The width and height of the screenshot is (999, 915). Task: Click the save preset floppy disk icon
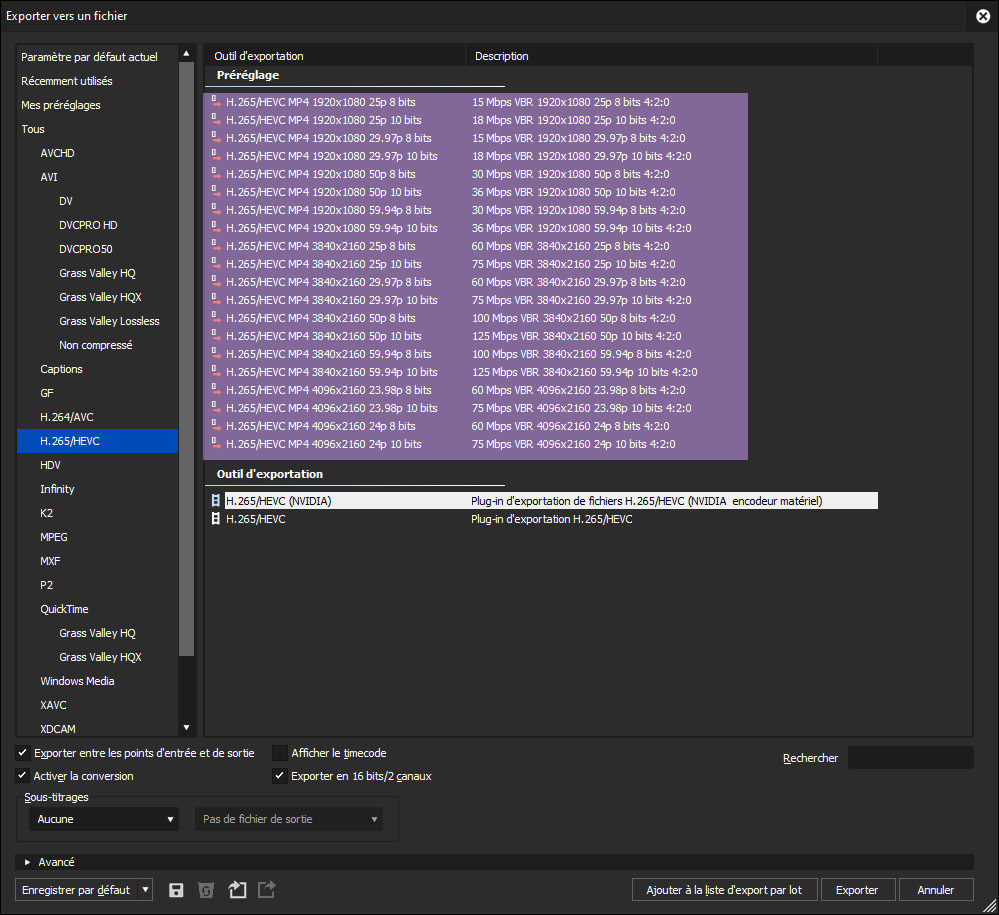tap(176, 890)
